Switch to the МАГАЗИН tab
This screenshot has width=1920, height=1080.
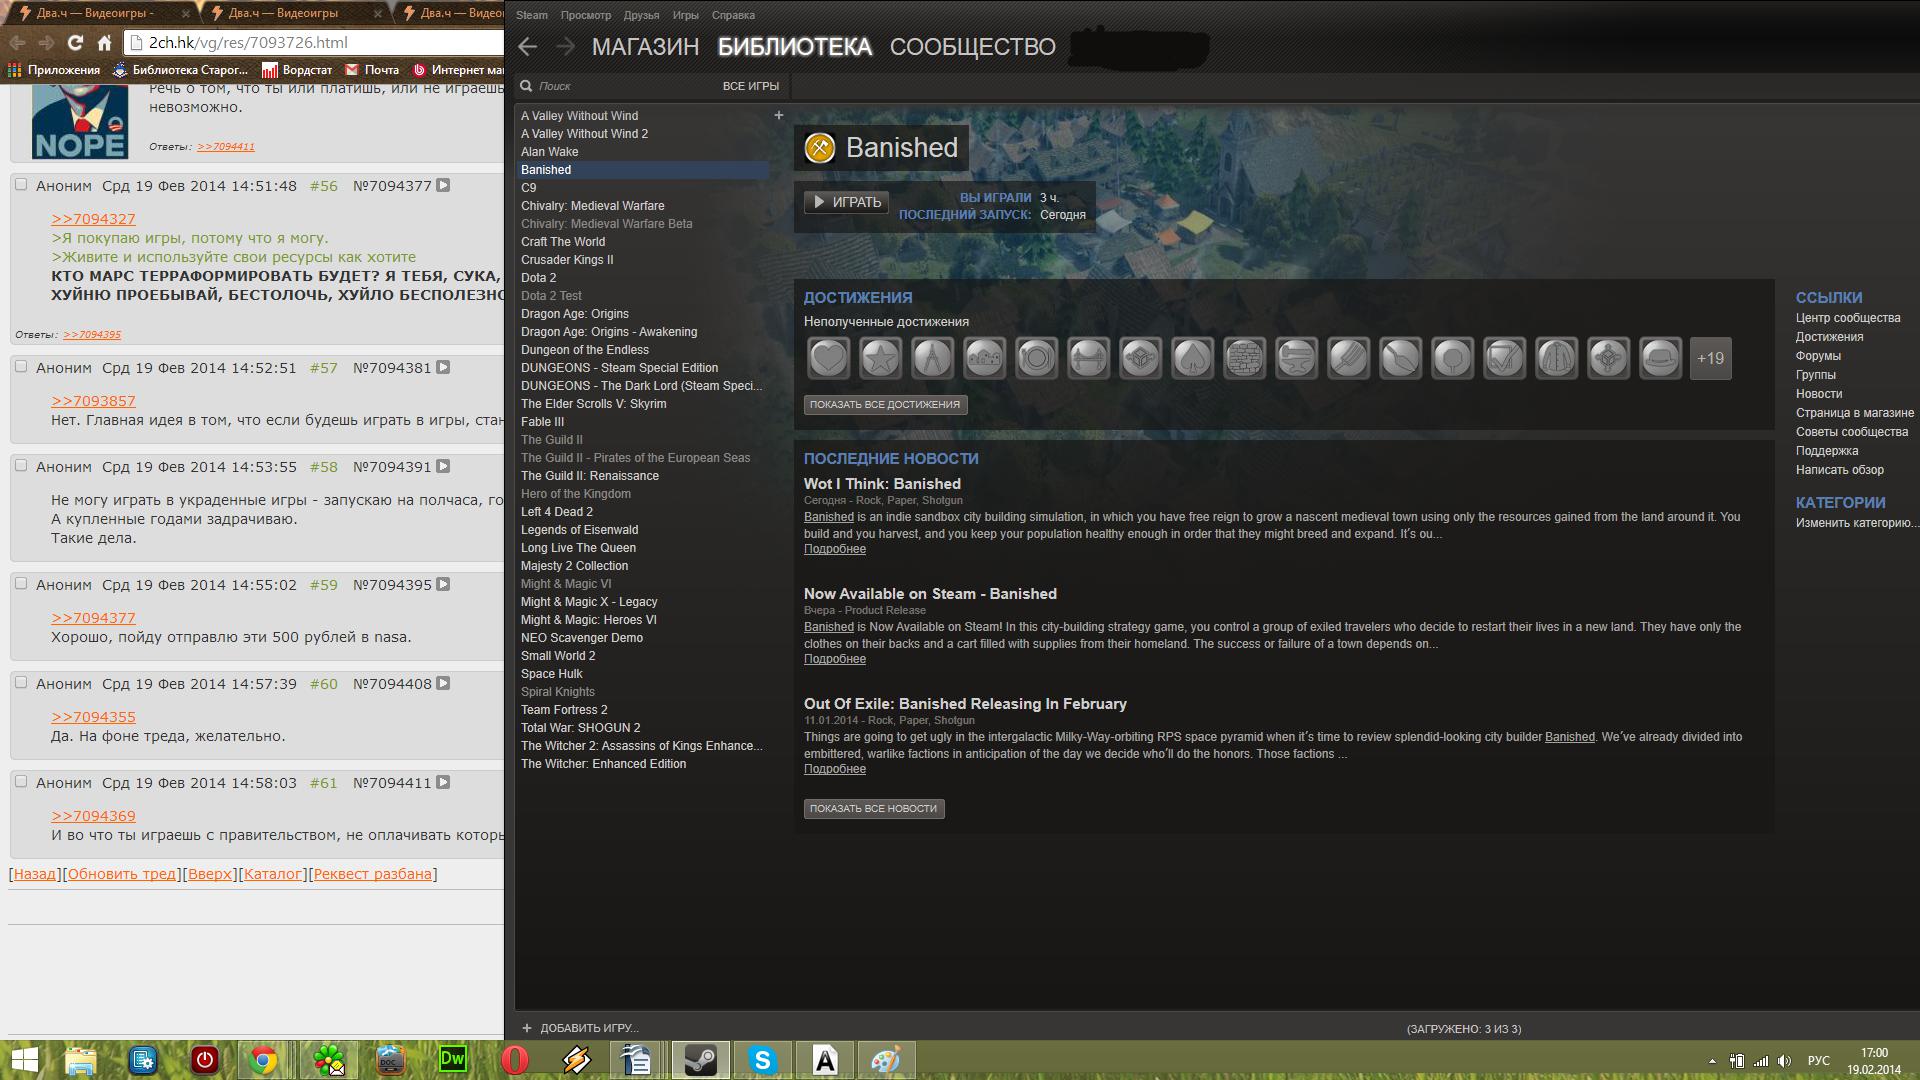point(645,47)
